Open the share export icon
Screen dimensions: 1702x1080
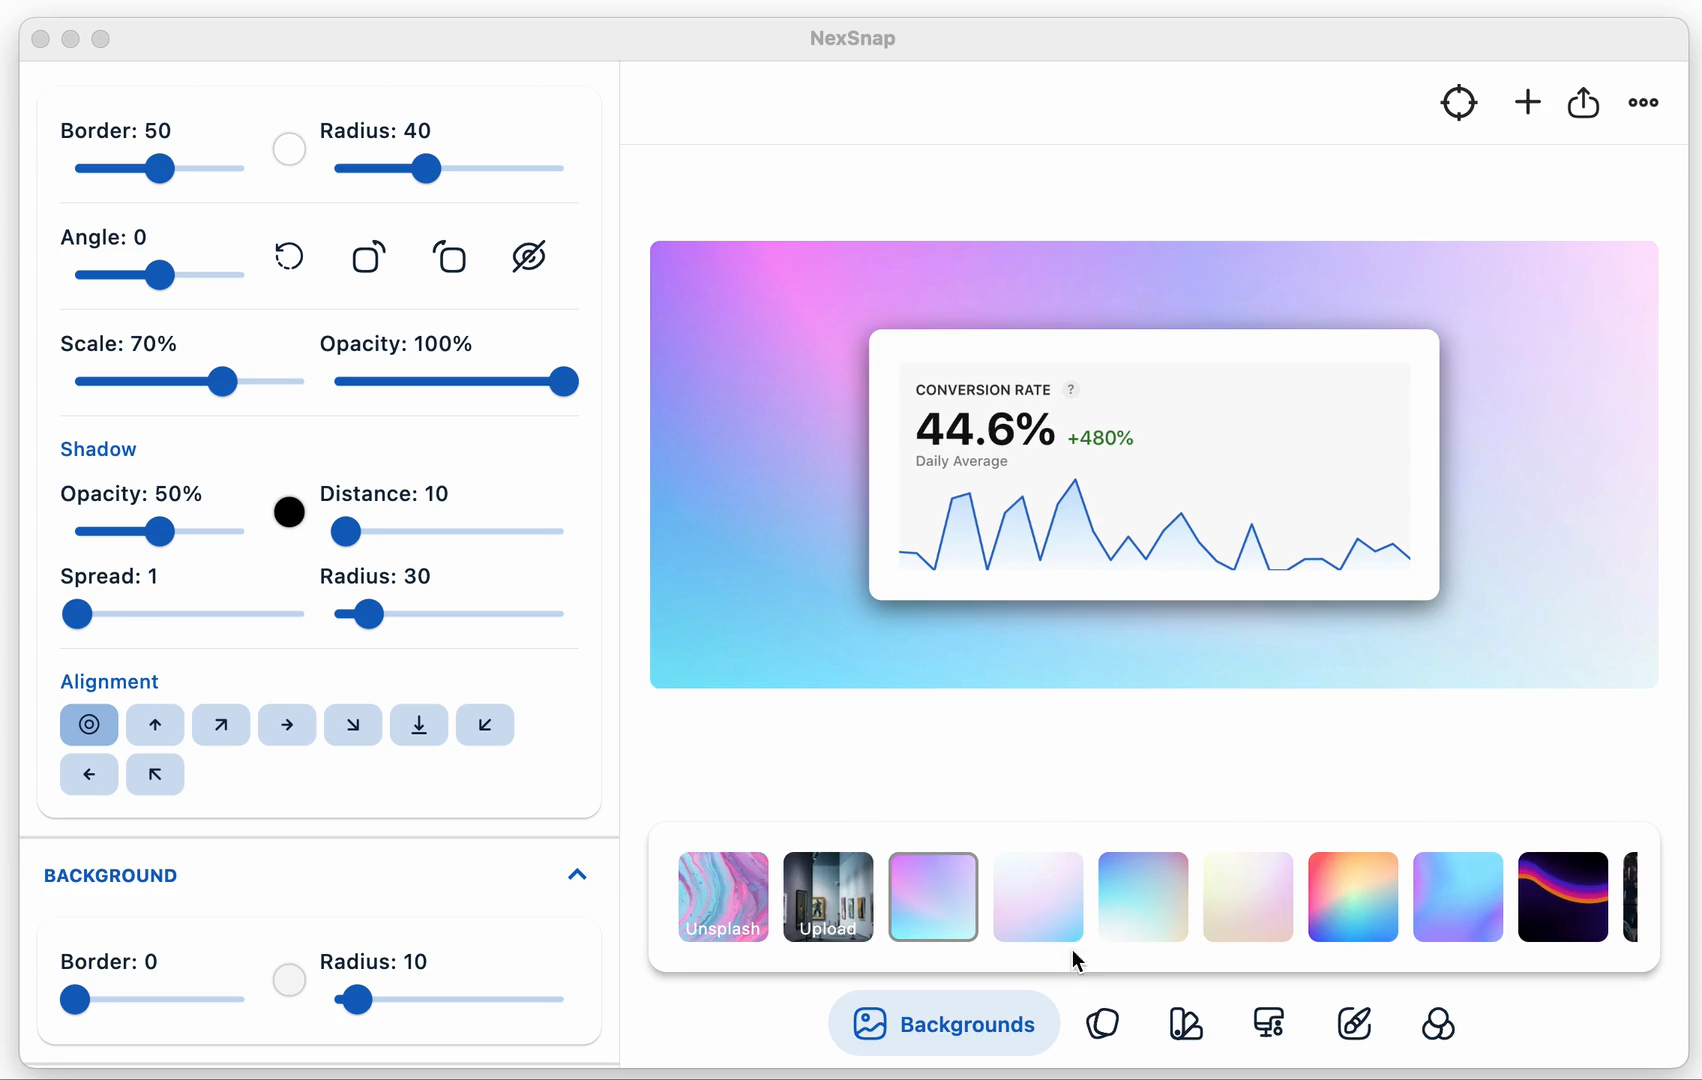[x=1583, y=102]
